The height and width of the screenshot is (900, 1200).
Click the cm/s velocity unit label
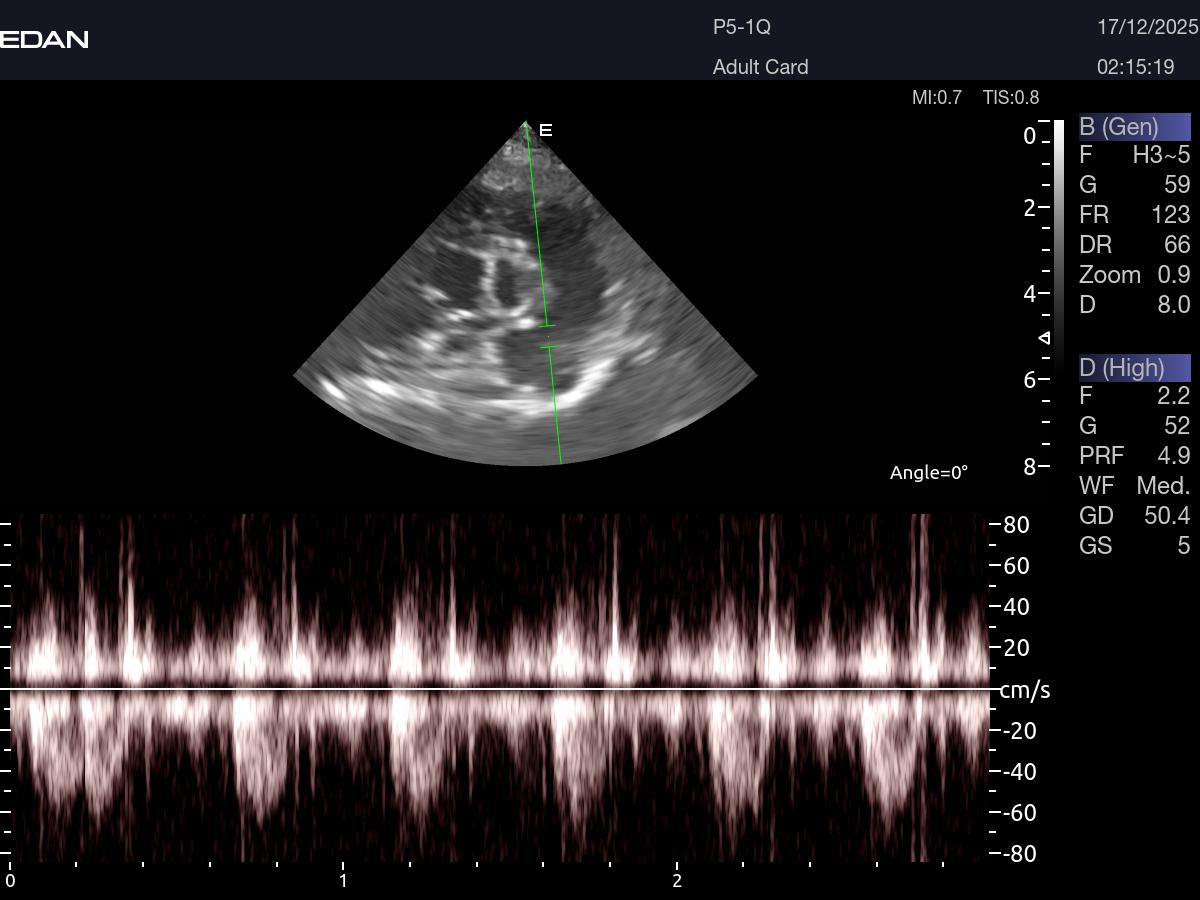point(1025,691)
